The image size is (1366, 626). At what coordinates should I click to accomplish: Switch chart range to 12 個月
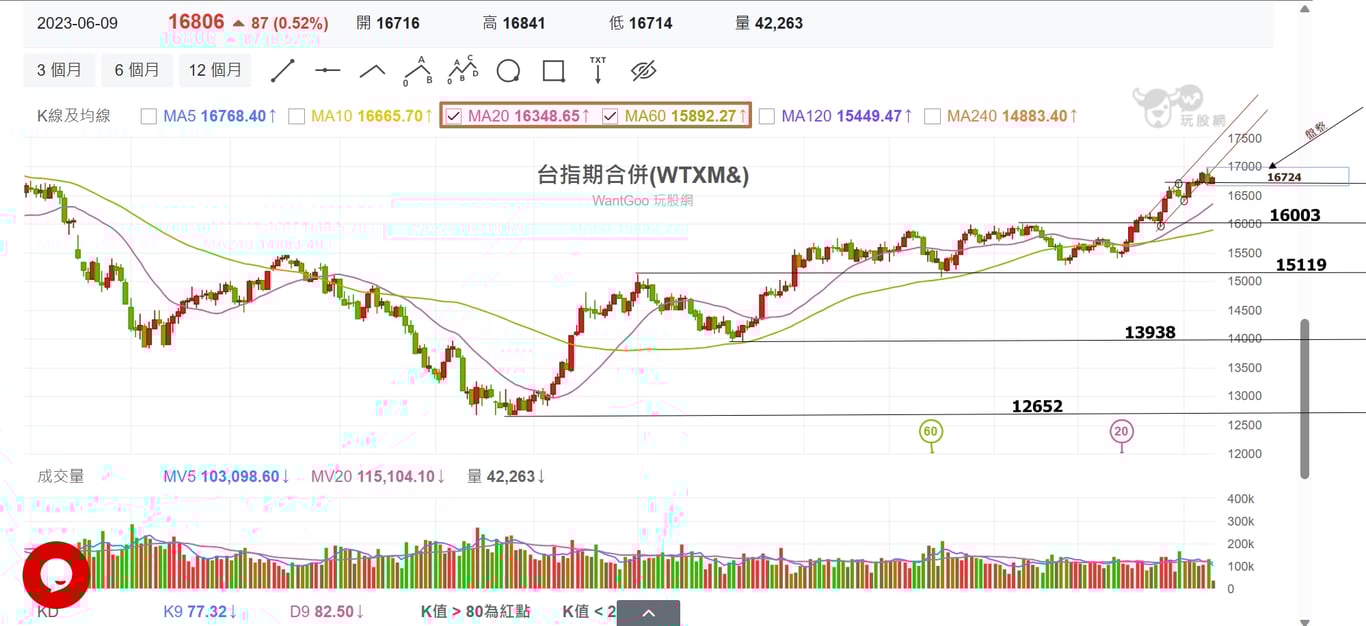[215, 70]
